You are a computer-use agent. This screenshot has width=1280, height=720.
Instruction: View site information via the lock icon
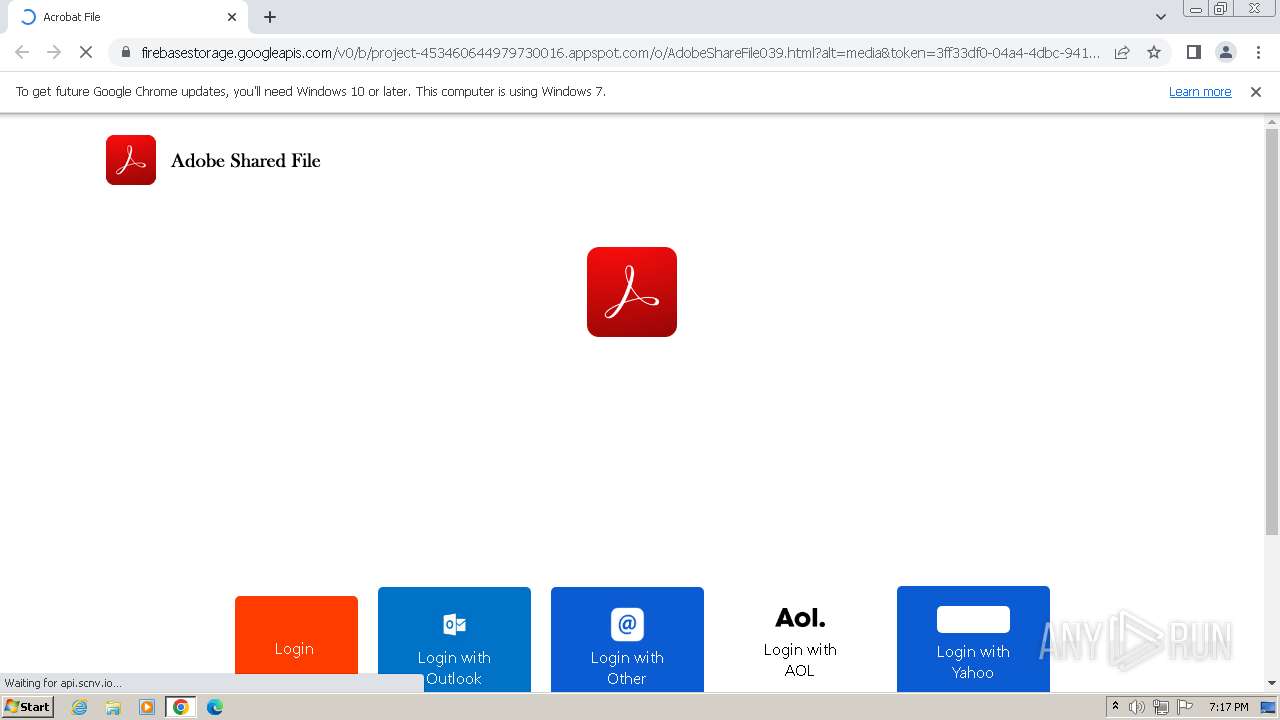click(x=125, y=52)
